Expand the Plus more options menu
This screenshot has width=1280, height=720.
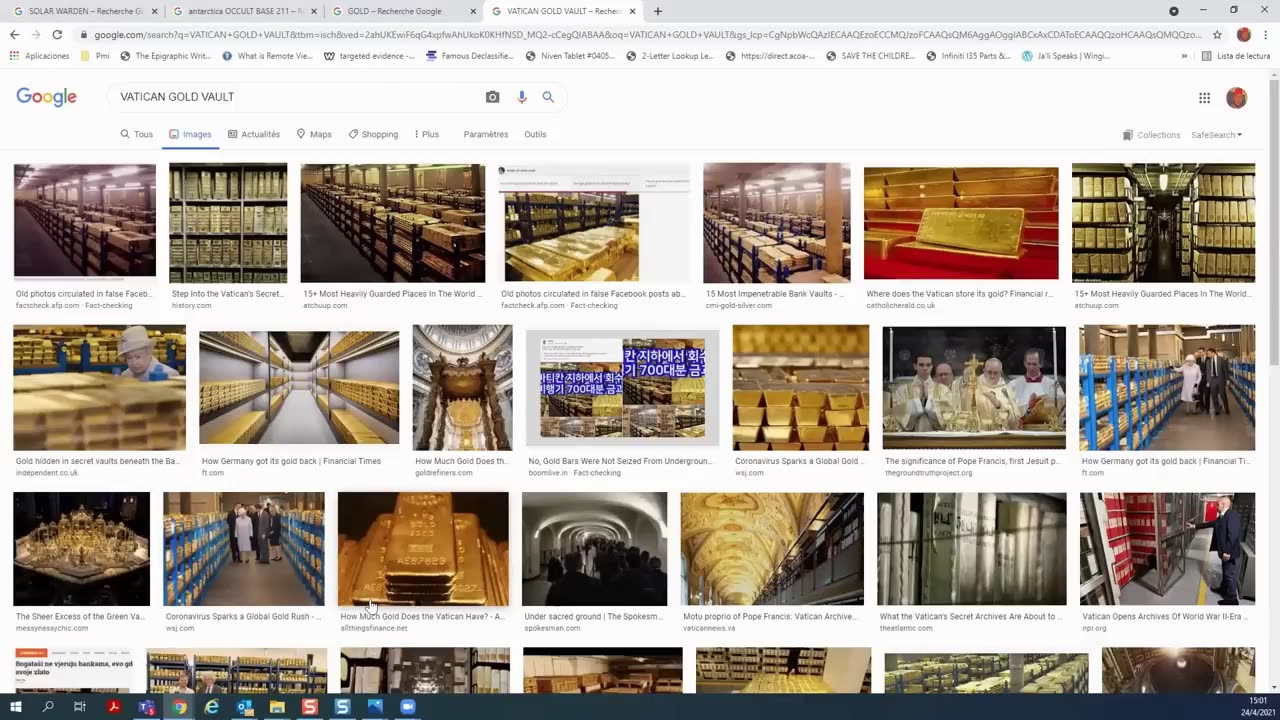tap(426, 134)
